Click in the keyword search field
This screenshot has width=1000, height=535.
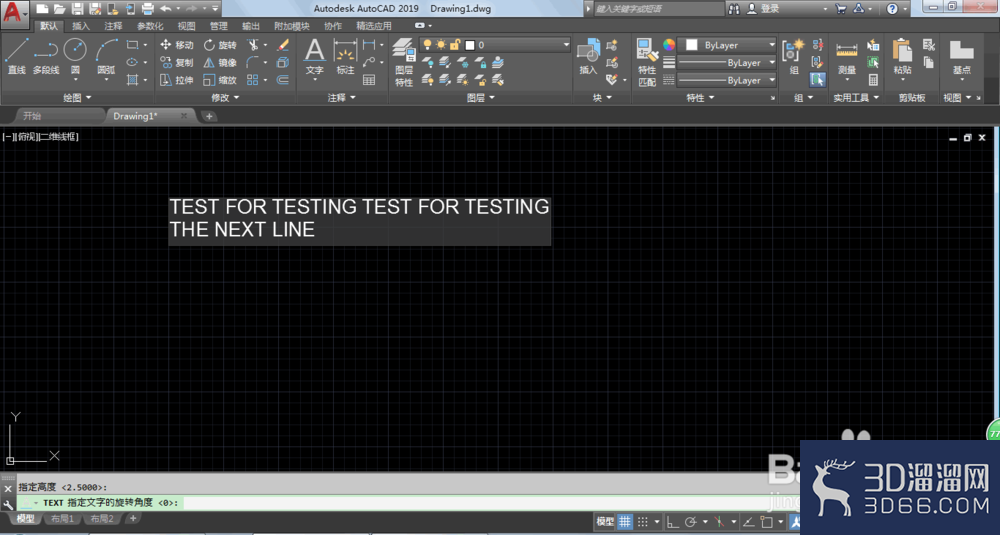point(657,8)
